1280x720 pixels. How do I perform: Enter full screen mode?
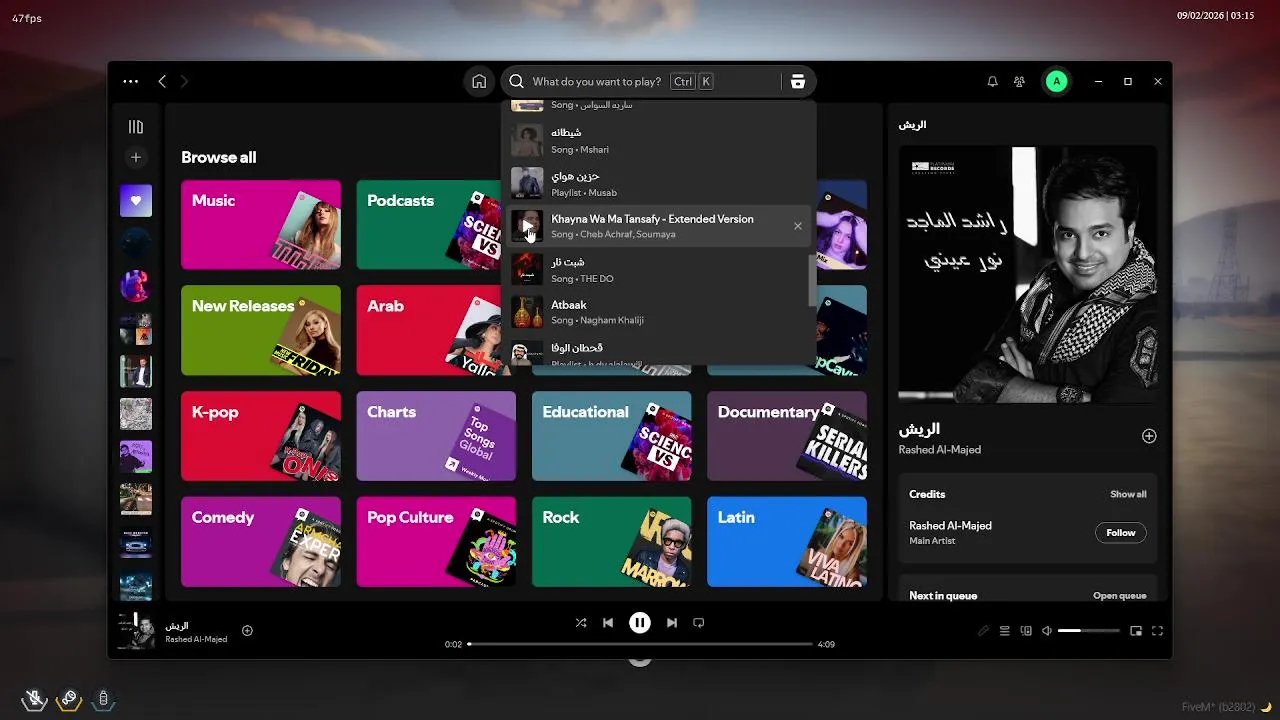[x=1157, y=631]
